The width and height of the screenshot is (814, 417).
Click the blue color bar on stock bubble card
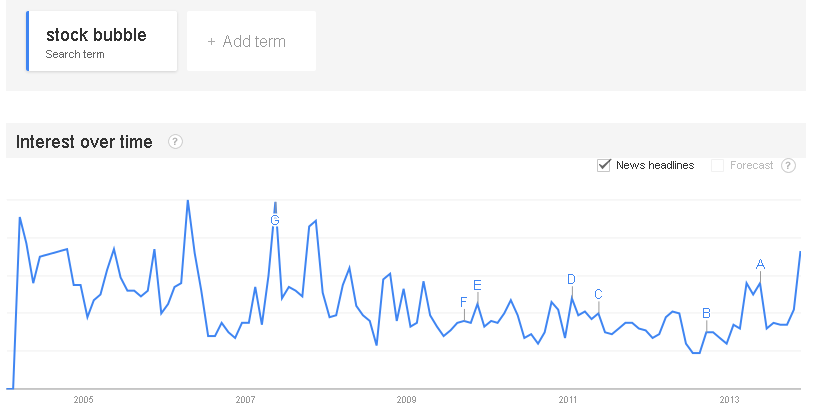coord(28,41)
